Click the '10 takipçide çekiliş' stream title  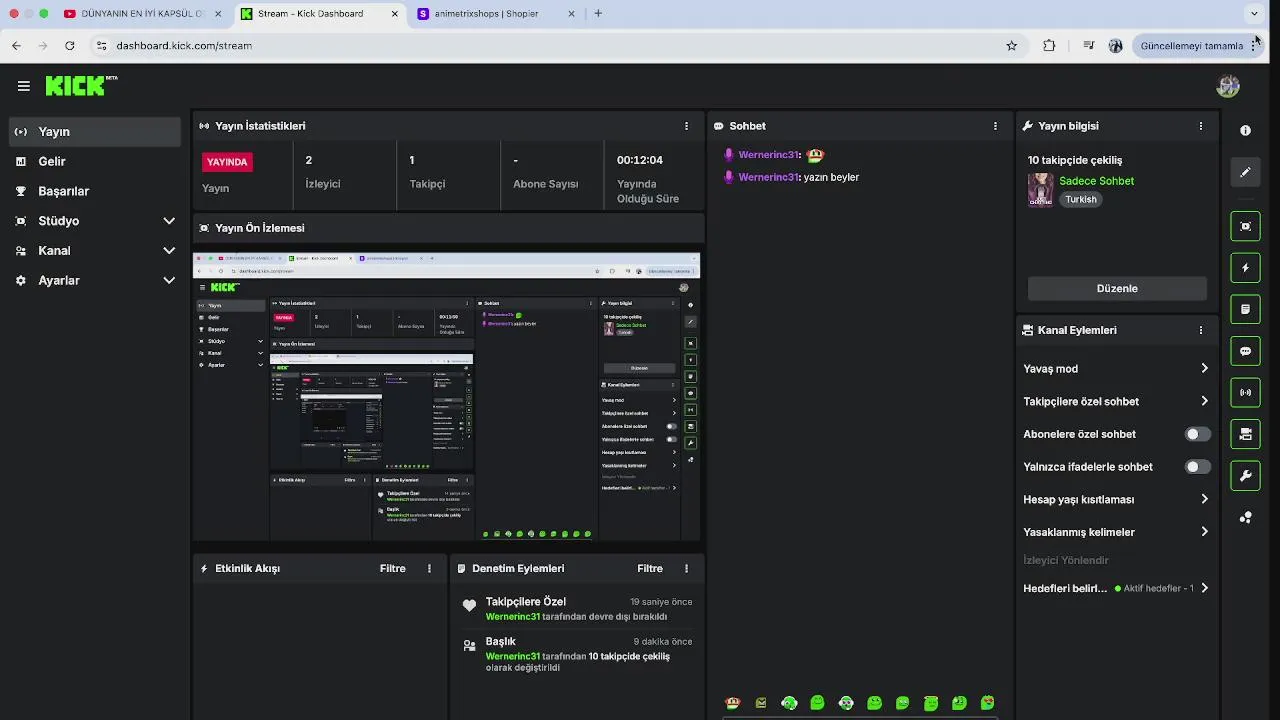click(x=1075, y=160)
